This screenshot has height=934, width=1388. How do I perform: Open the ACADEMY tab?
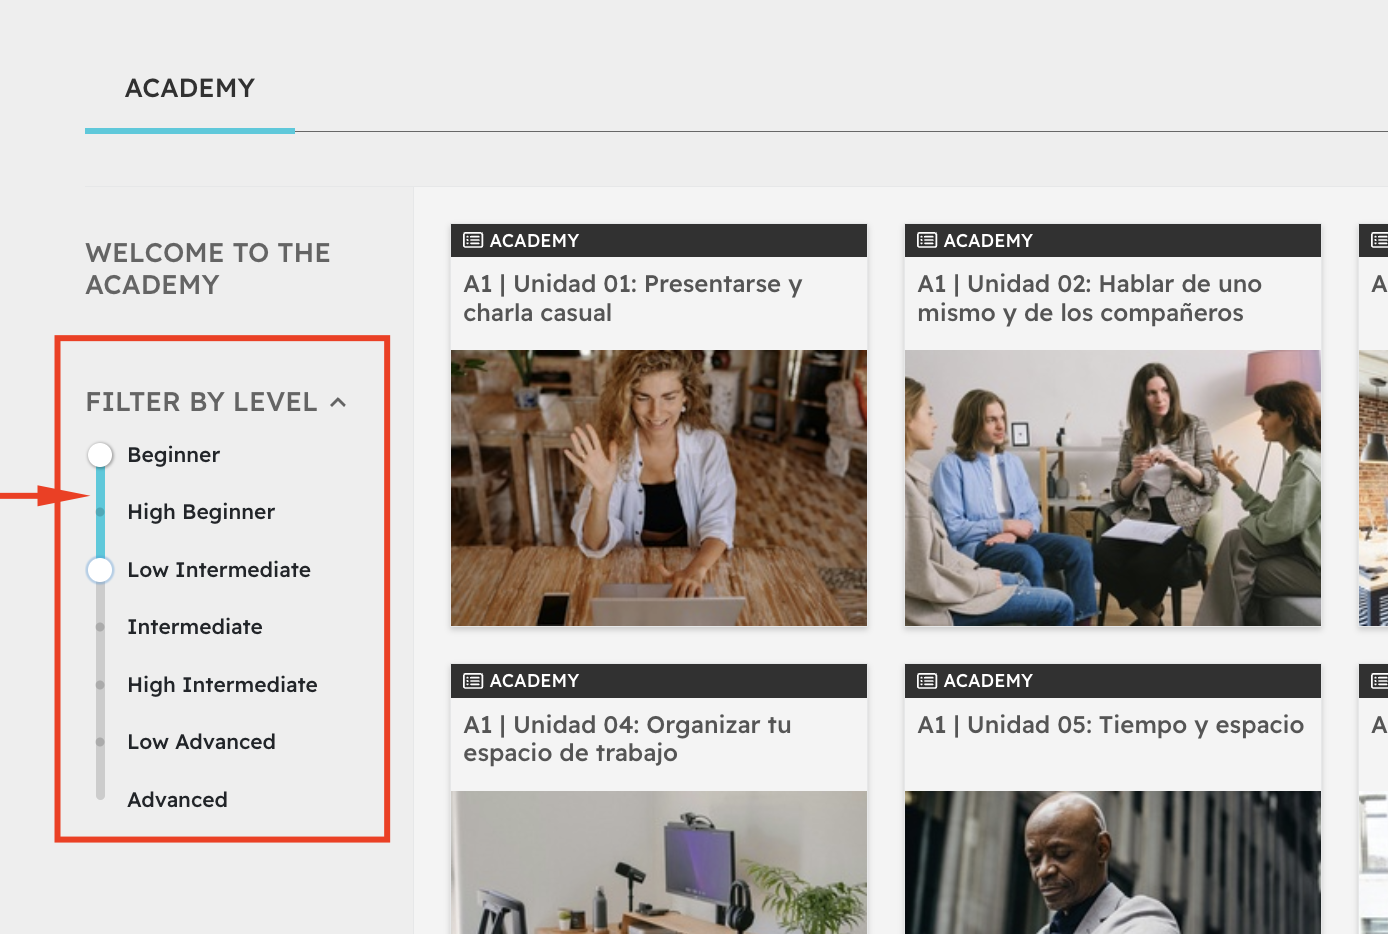190,89
